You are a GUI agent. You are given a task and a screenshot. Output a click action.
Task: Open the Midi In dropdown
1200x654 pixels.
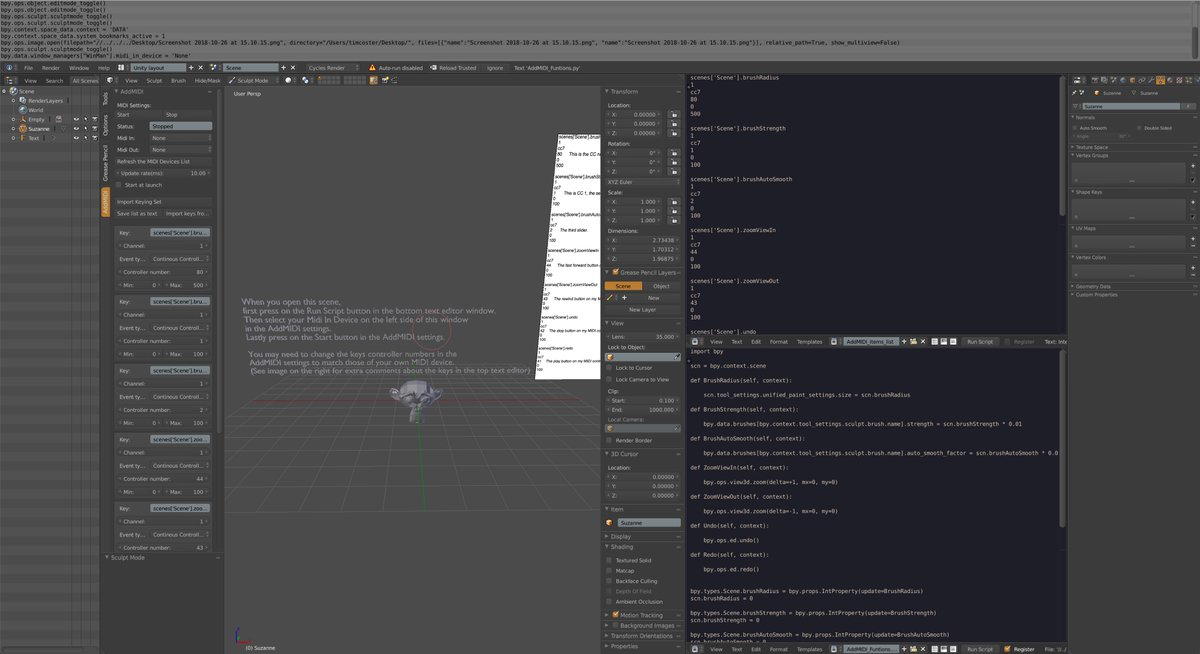click(x=179, y=138)
